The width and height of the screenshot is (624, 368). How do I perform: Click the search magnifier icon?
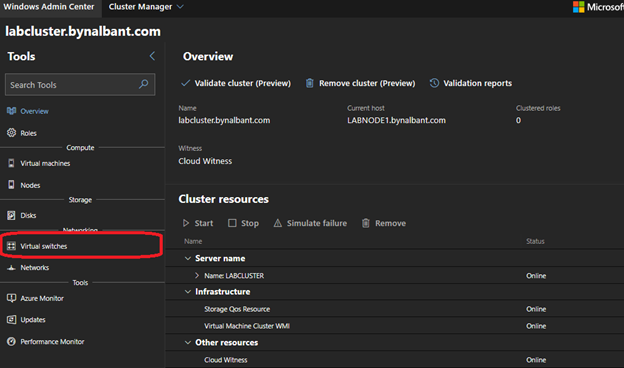point(144,84)
